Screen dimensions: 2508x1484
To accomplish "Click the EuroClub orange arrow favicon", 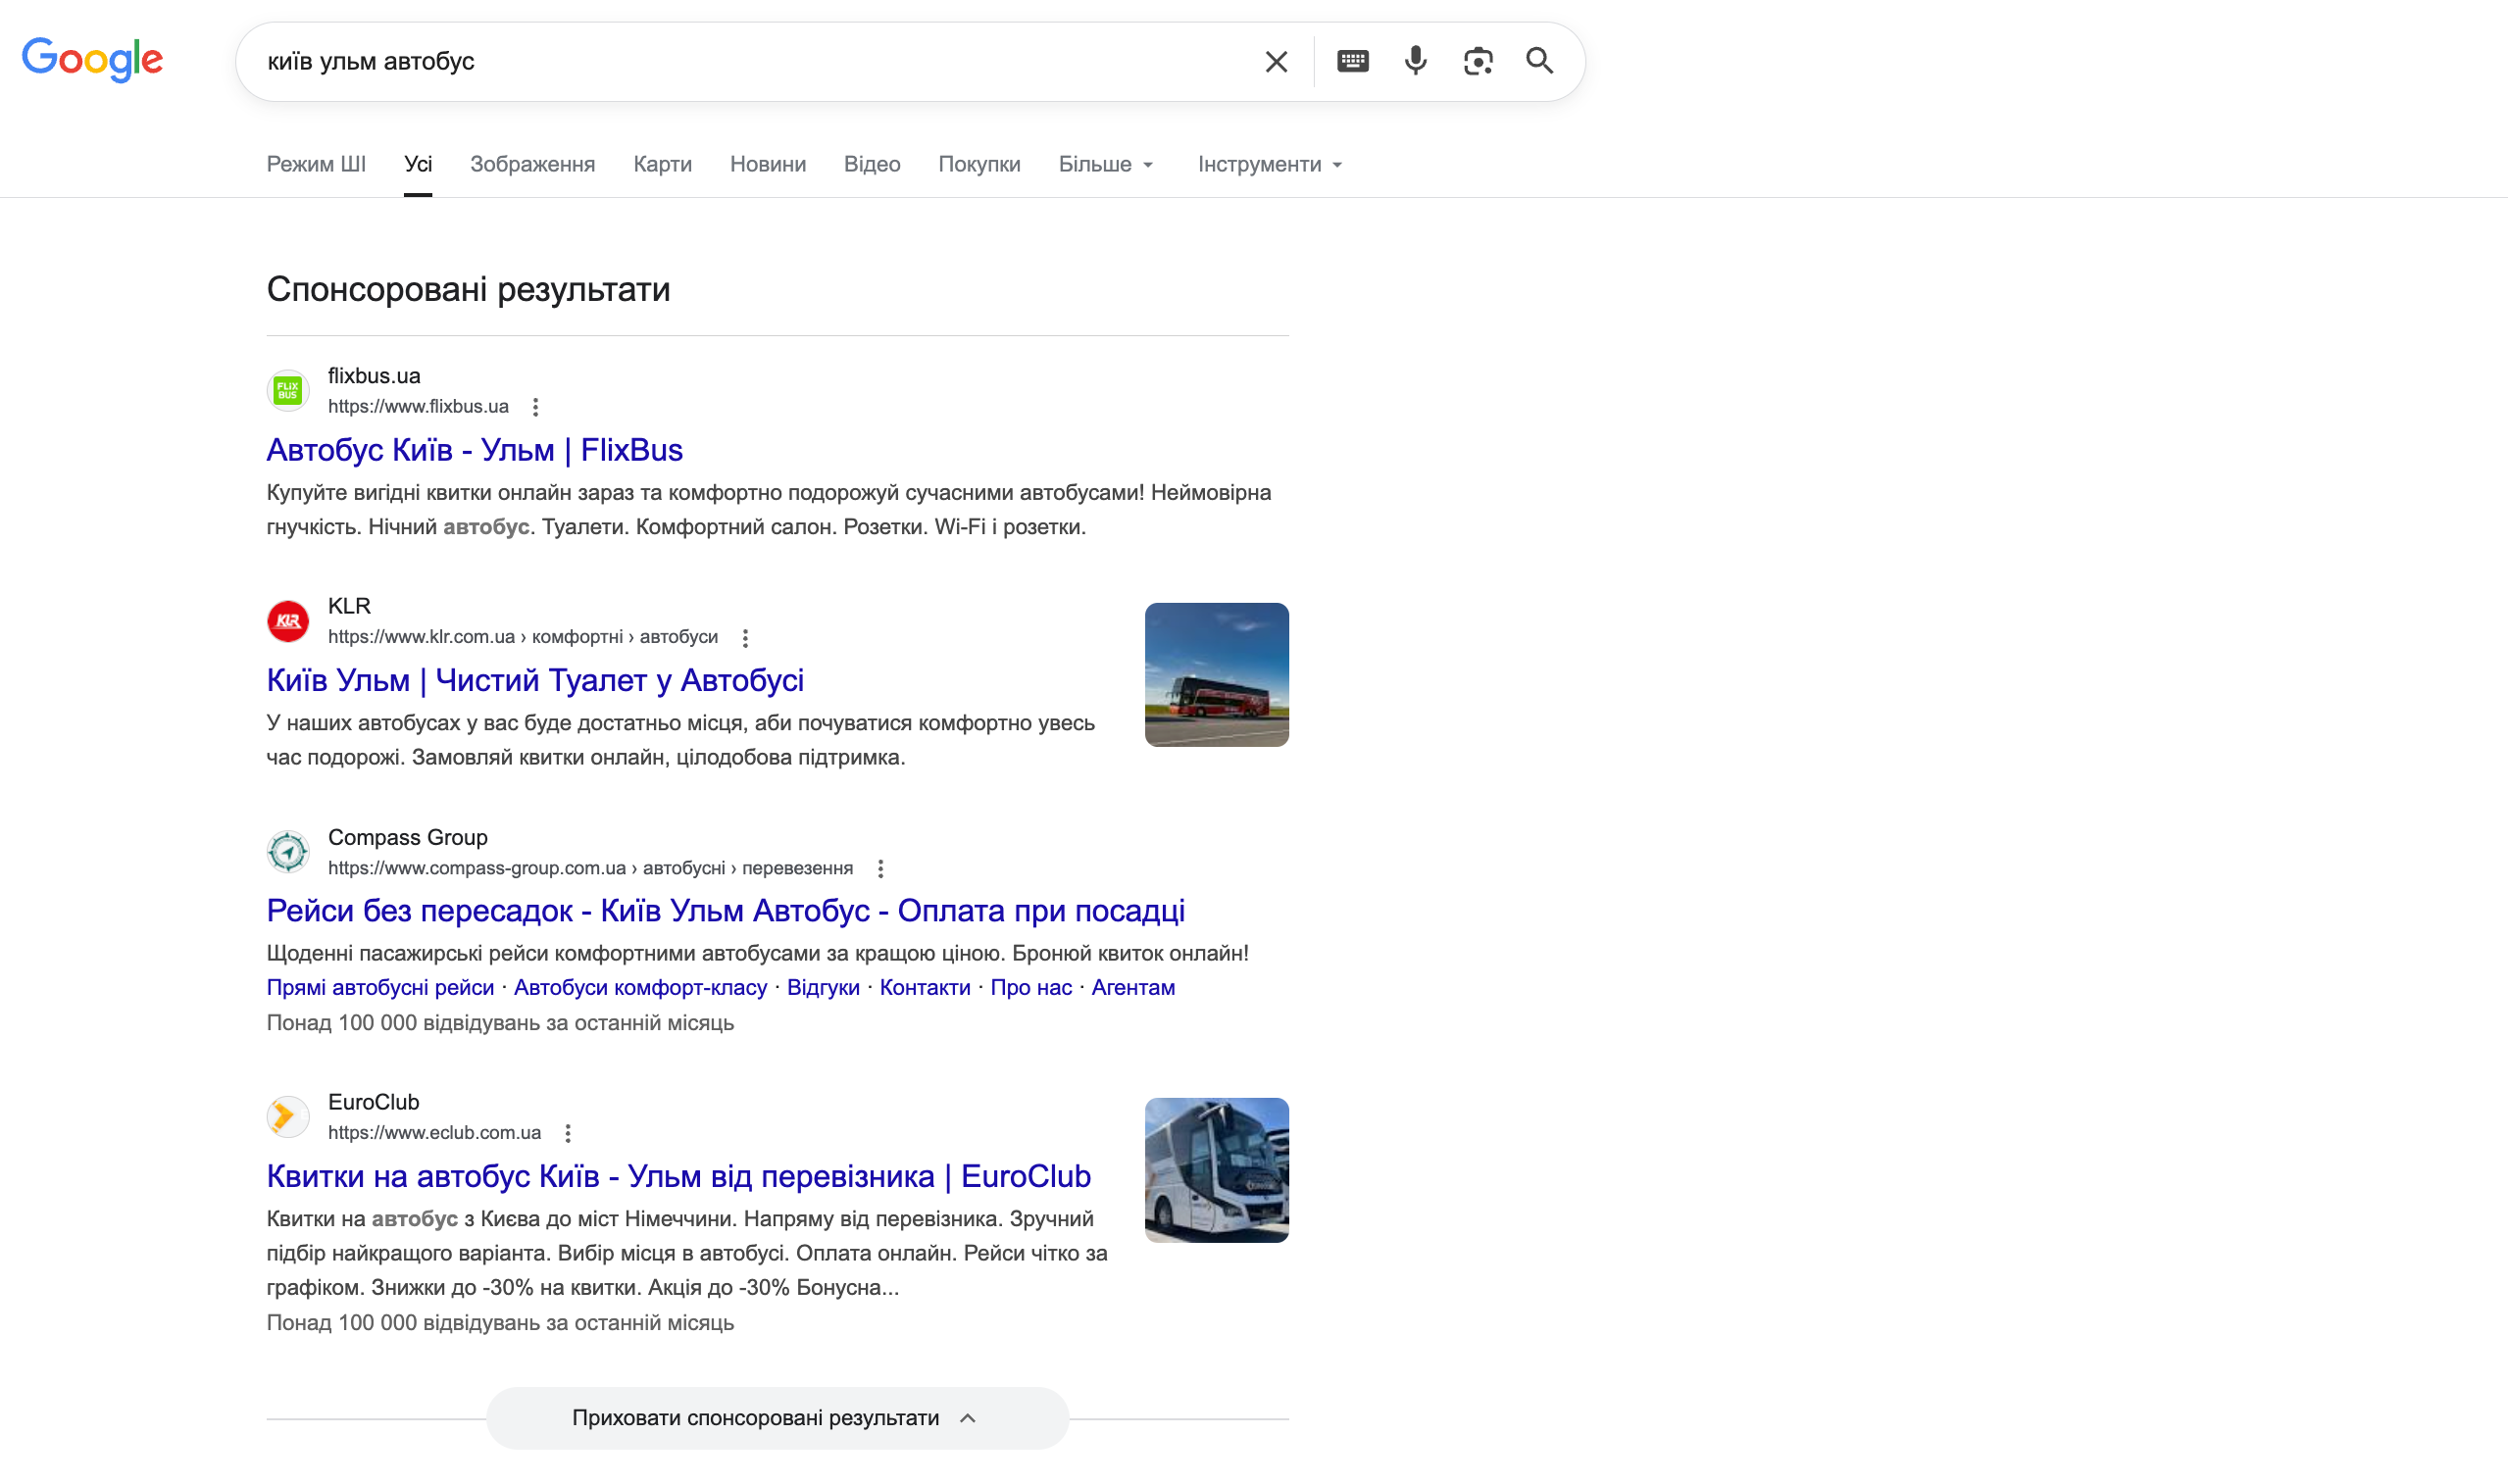I will pyautogui.click(x=288, y=1116).
